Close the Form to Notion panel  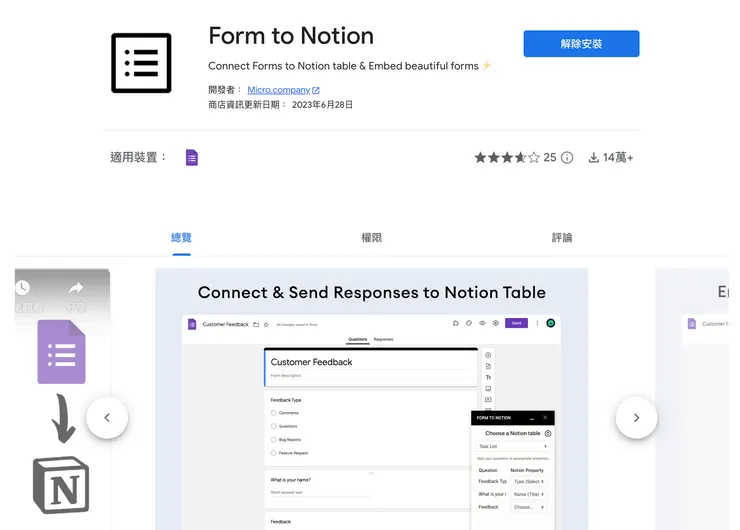pyautogui.click(x=545, y=418)
